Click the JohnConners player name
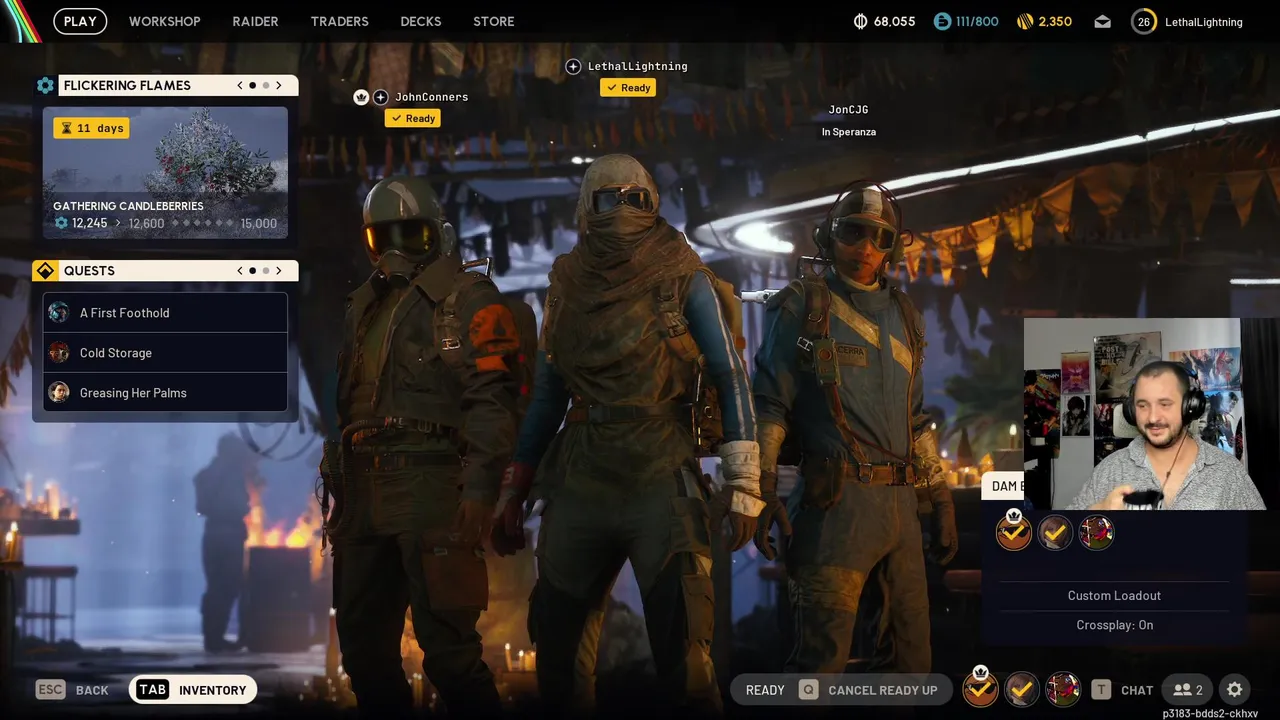Image resolution: width=1280 pixels, height=720 pixels. (x=431, y=97)
